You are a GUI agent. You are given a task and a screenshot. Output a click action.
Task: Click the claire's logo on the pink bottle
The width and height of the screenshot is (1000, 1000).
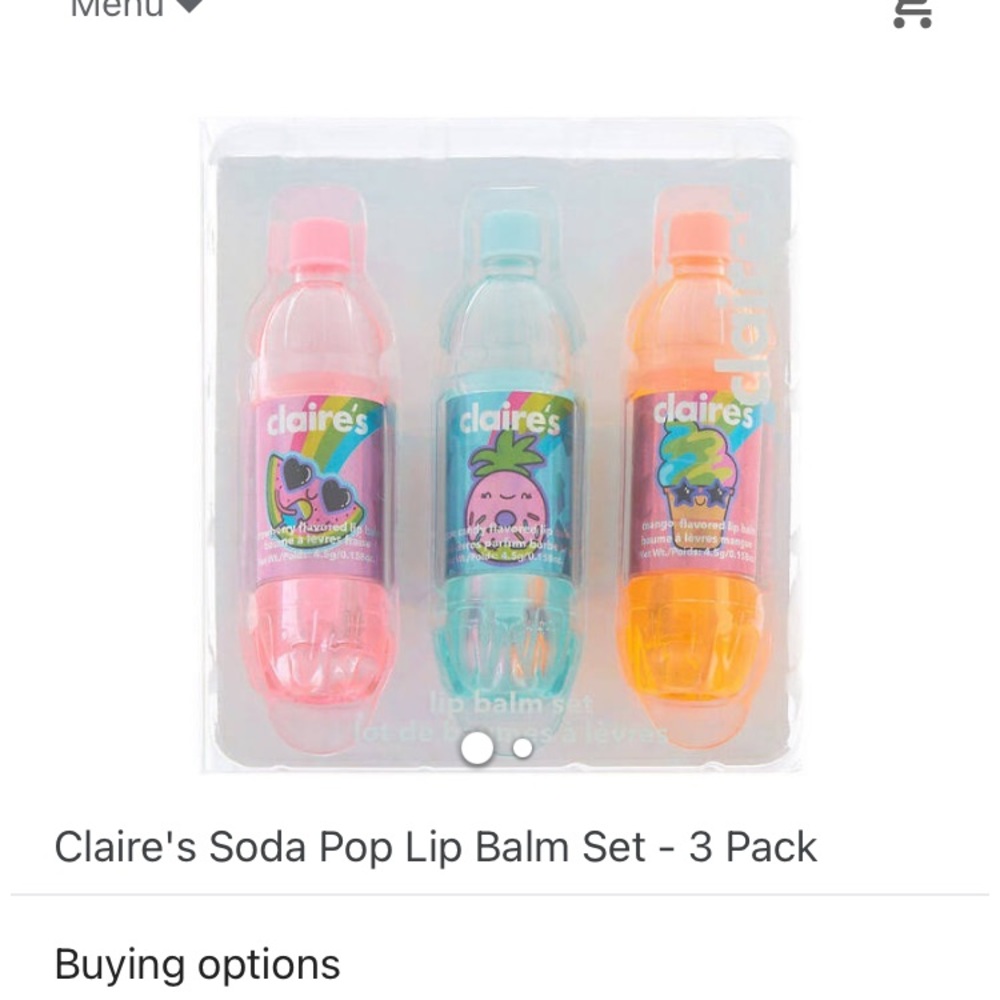tap(318, 420)
